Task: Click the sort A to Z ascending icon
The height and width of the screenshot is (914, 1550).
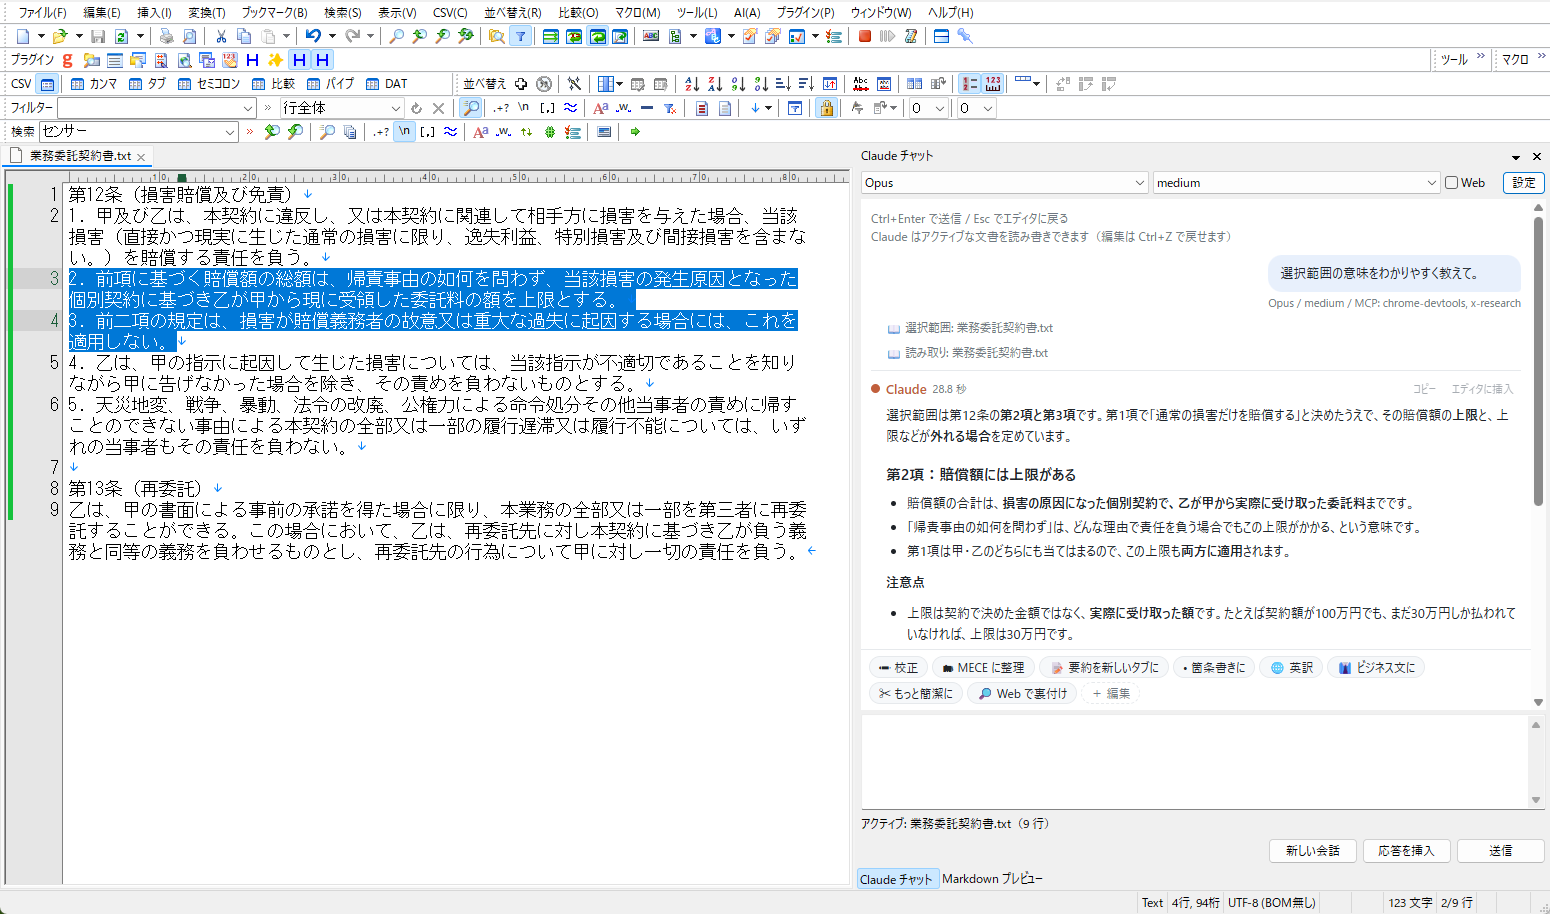Action: click(x=692, y=84)
